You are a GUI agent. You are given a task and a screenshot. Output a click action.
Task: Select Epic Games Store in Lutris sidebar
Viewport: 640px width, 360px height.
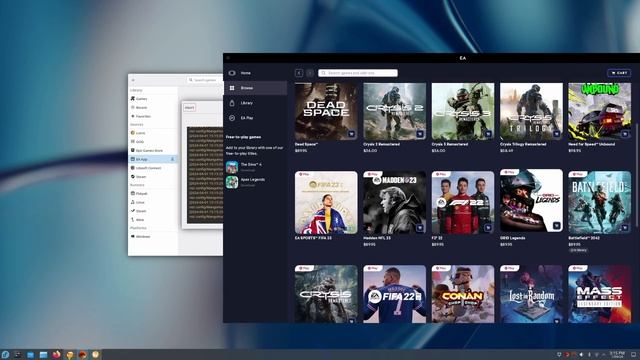coord(153,151)
